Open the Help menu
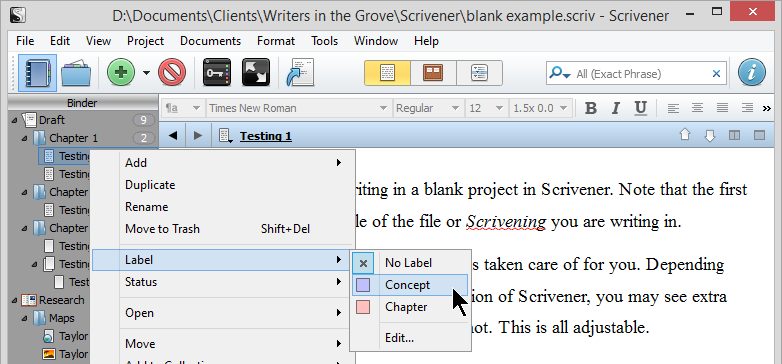Viewport: 782px width, 364px height. click(426, 41)
